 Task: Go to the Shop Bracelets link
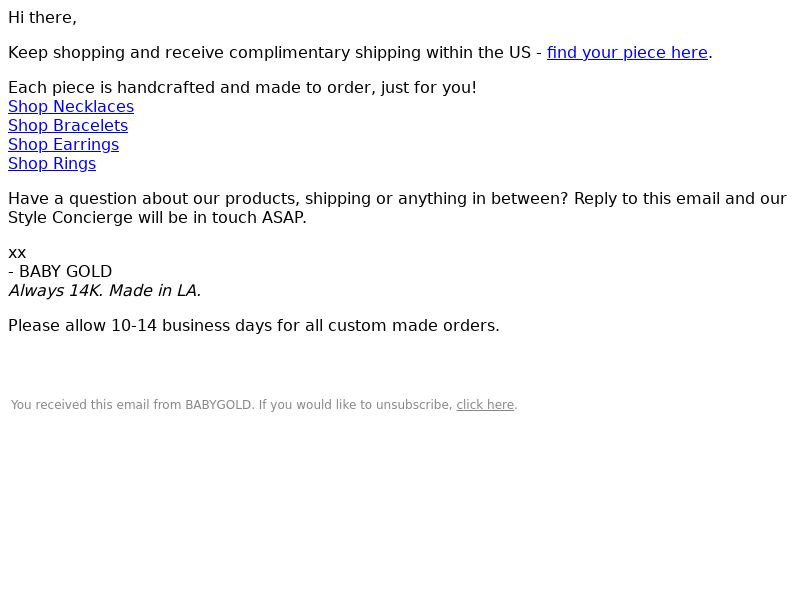68,126
